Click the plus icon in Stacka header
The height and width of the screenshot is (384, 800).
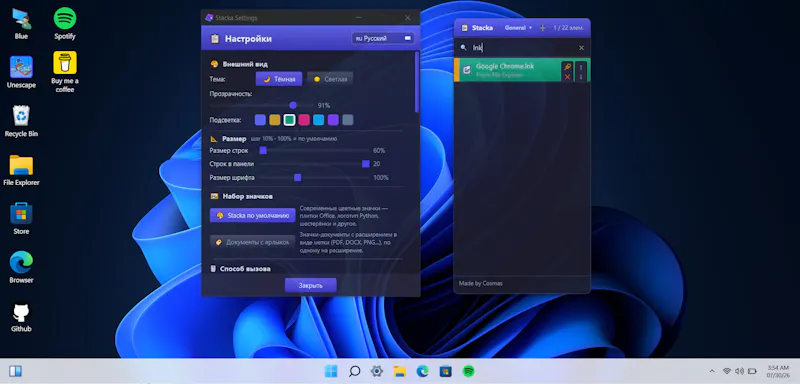pos(542,28)
